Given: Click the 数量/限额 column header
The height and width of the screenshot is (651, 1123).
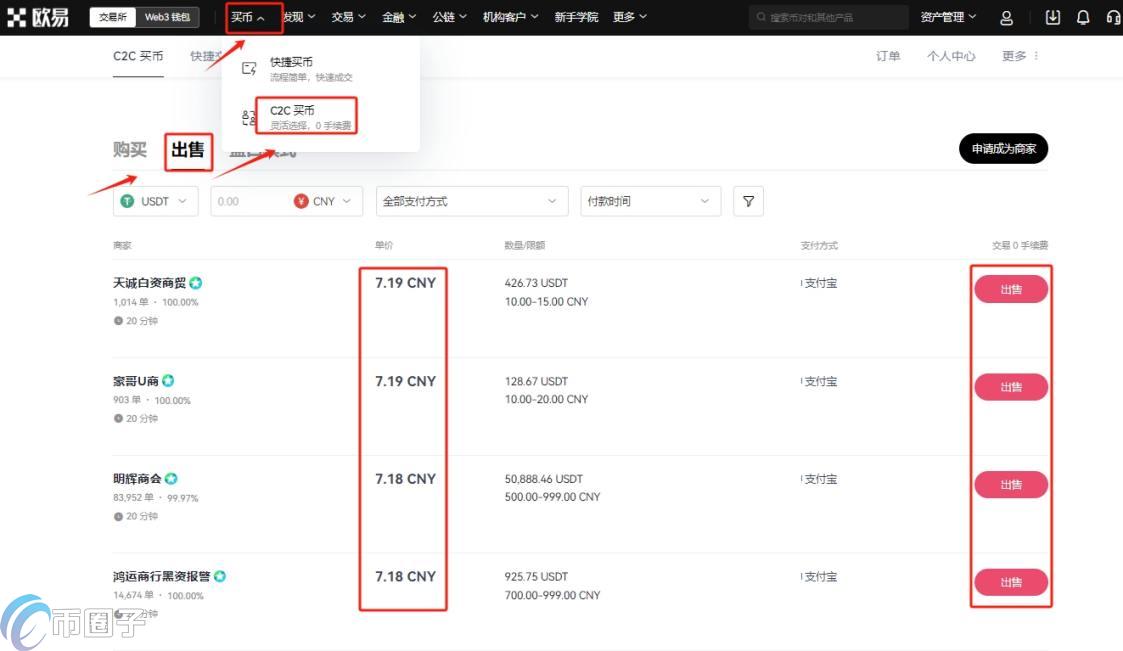Looking at the screenshot, I should tap(525, 246).
